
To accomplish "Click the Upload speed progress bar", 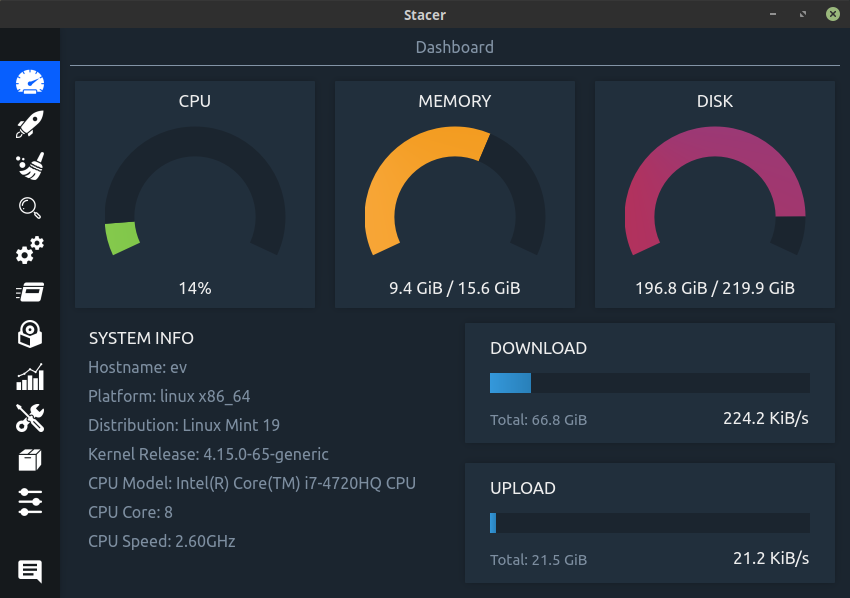I will pyautogui.click(x=649, y=523).
